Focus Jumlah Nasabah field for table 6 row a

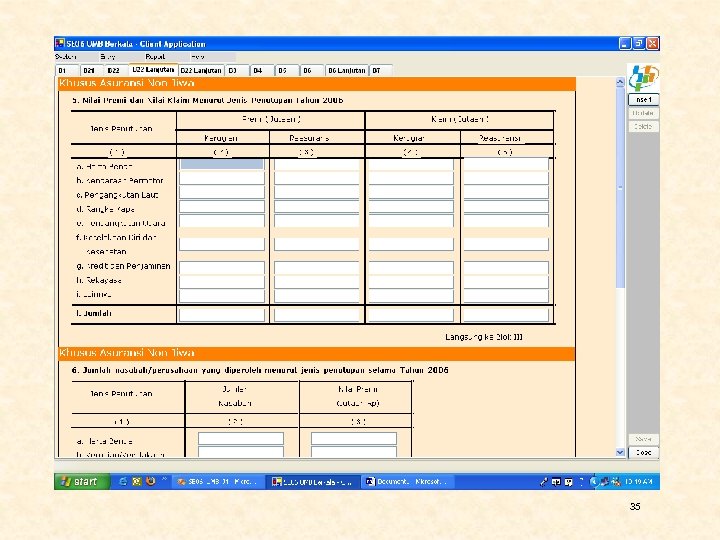(x=241, y=439)
